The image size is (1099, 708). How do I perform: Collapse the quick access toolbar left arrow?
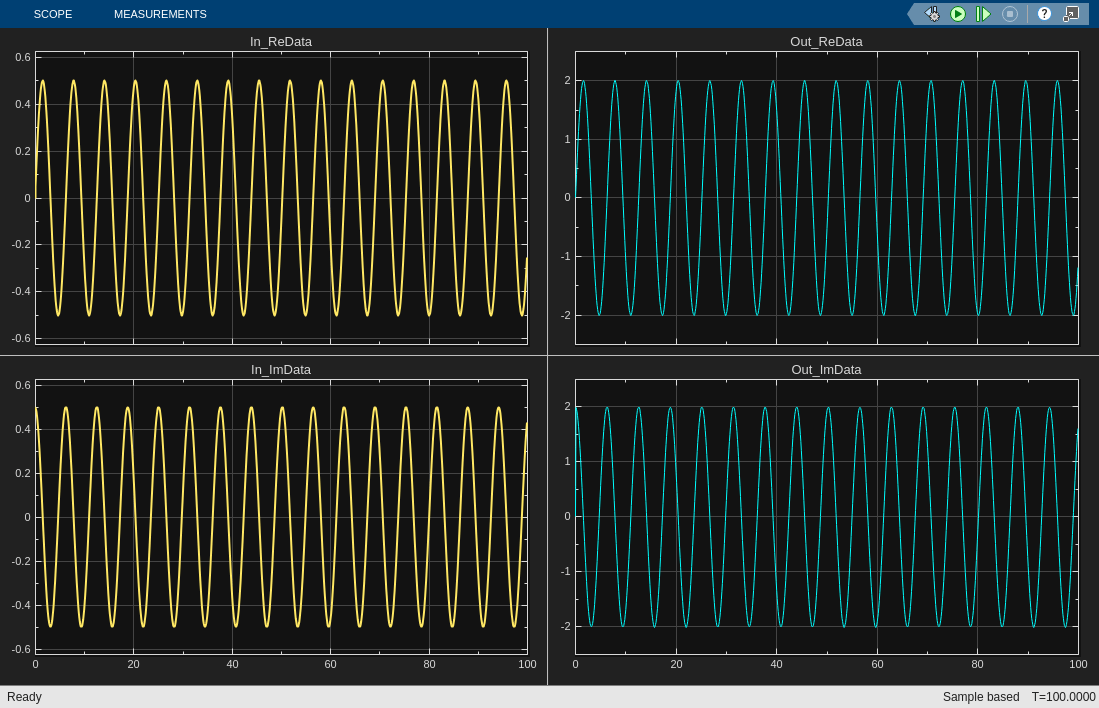point(912,14)
